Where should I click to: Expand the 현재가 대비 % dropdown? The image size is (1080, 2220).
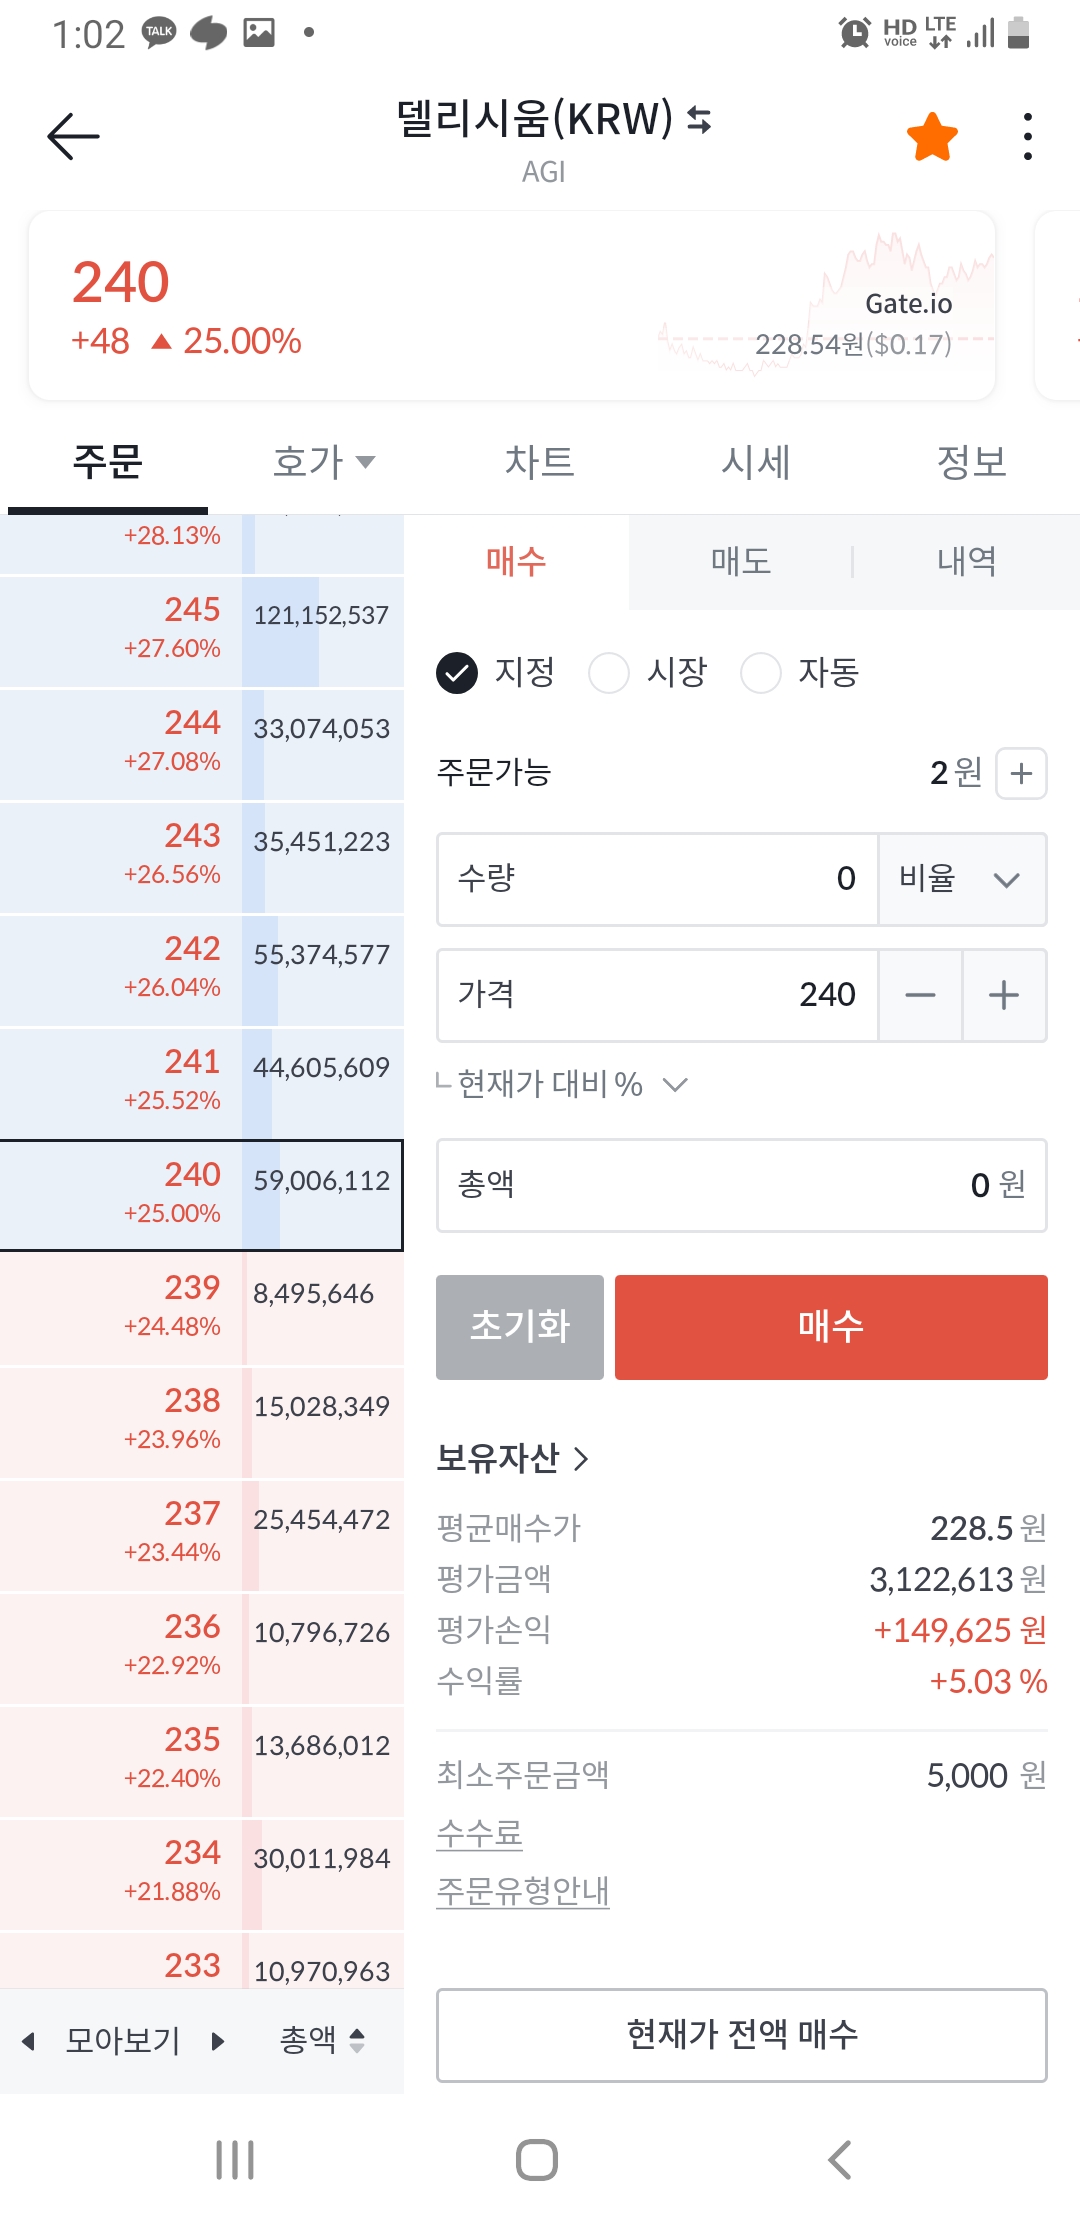676,1084
